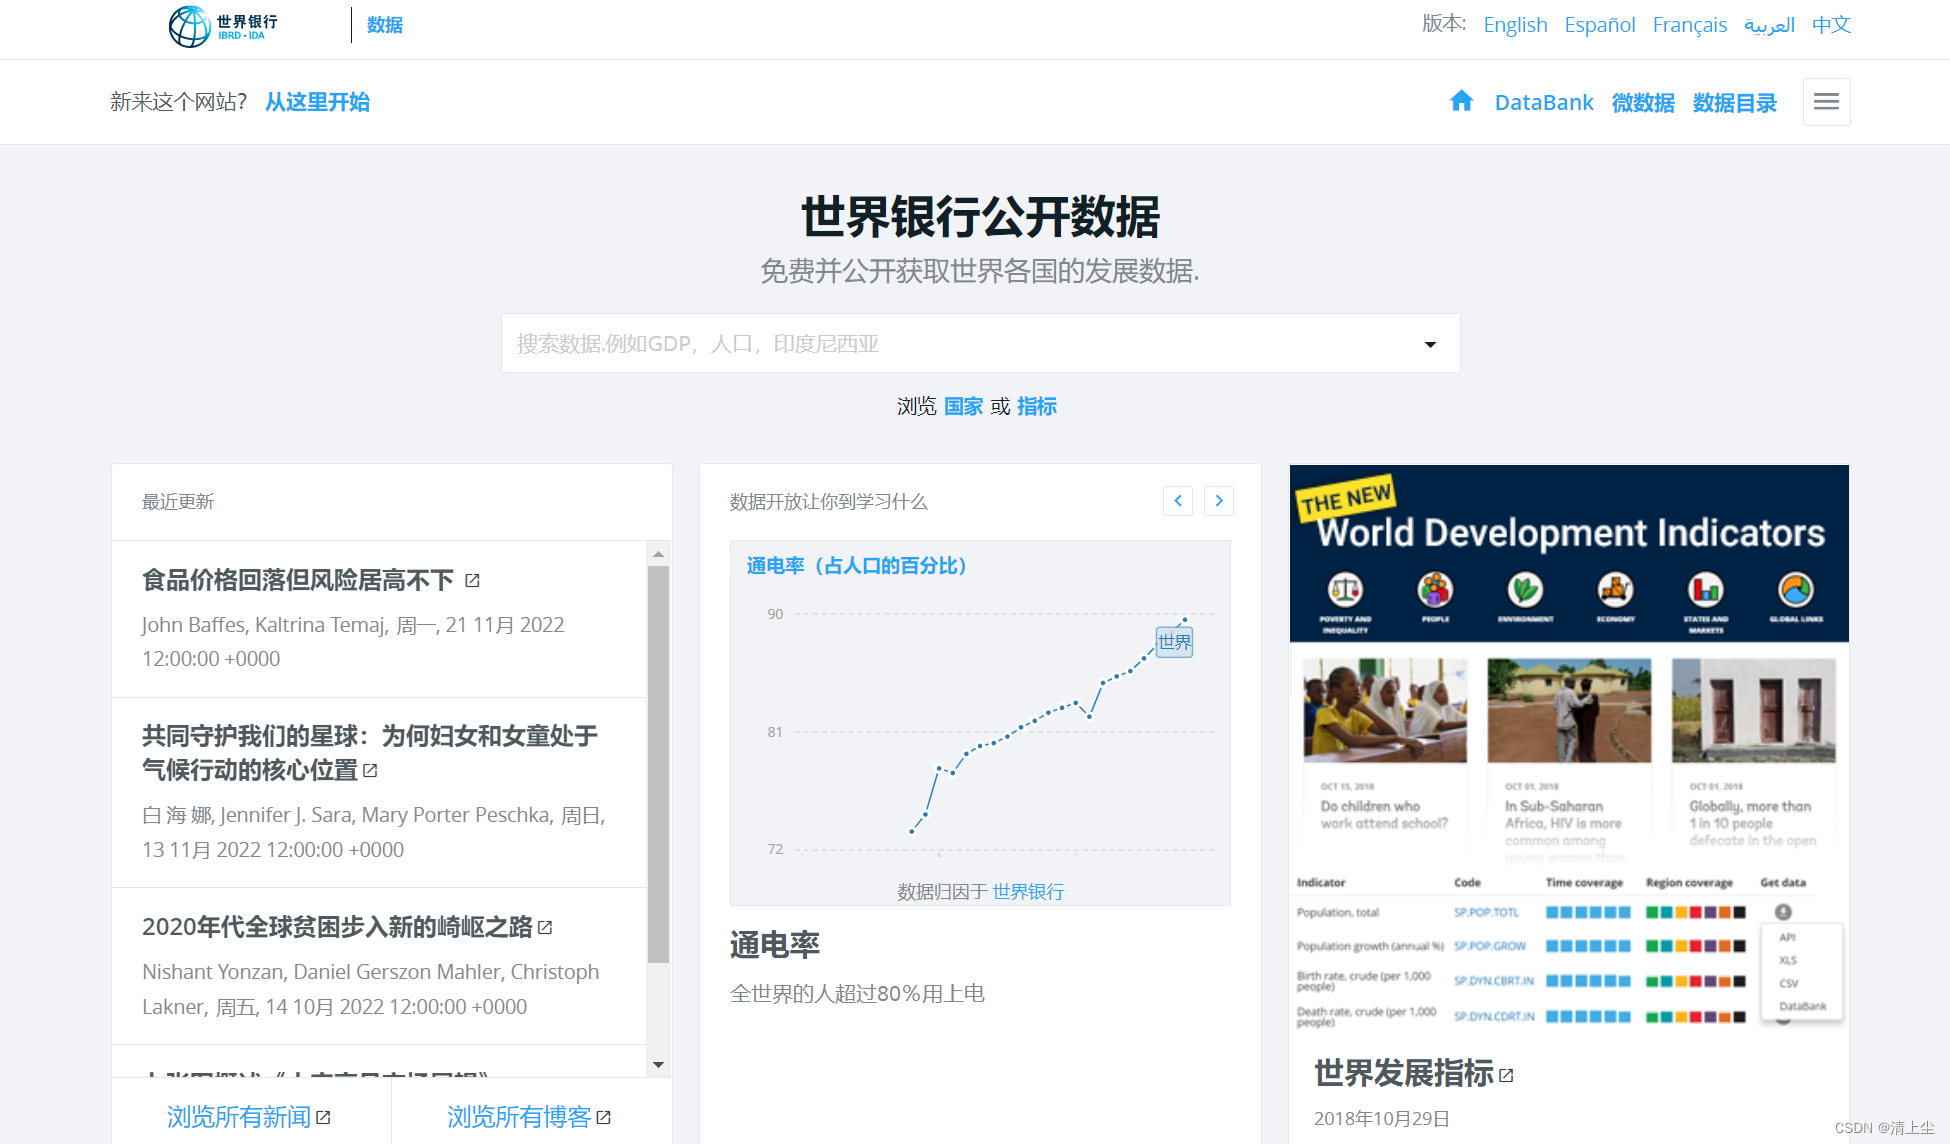Switch language to English

[1515, 25]
